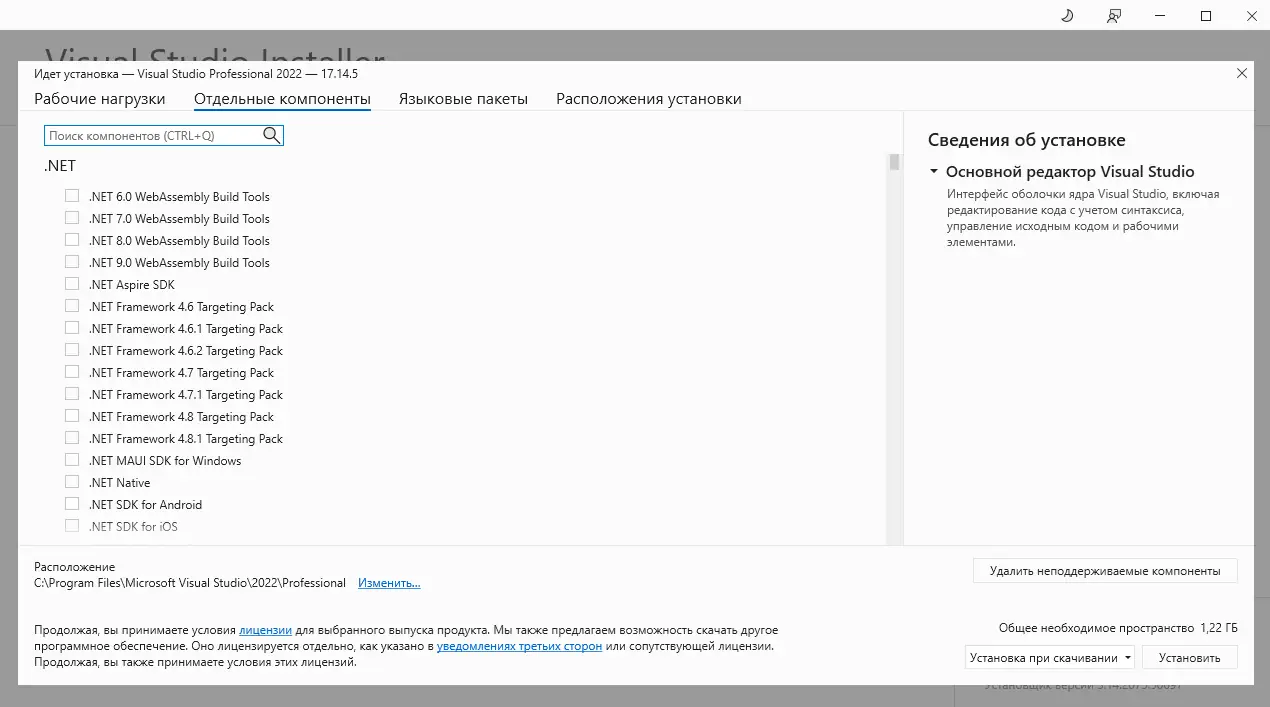The image size is (1270, 707).
Task: Click the '1,22 ГБ' required space value
Action: point(1218,628)
